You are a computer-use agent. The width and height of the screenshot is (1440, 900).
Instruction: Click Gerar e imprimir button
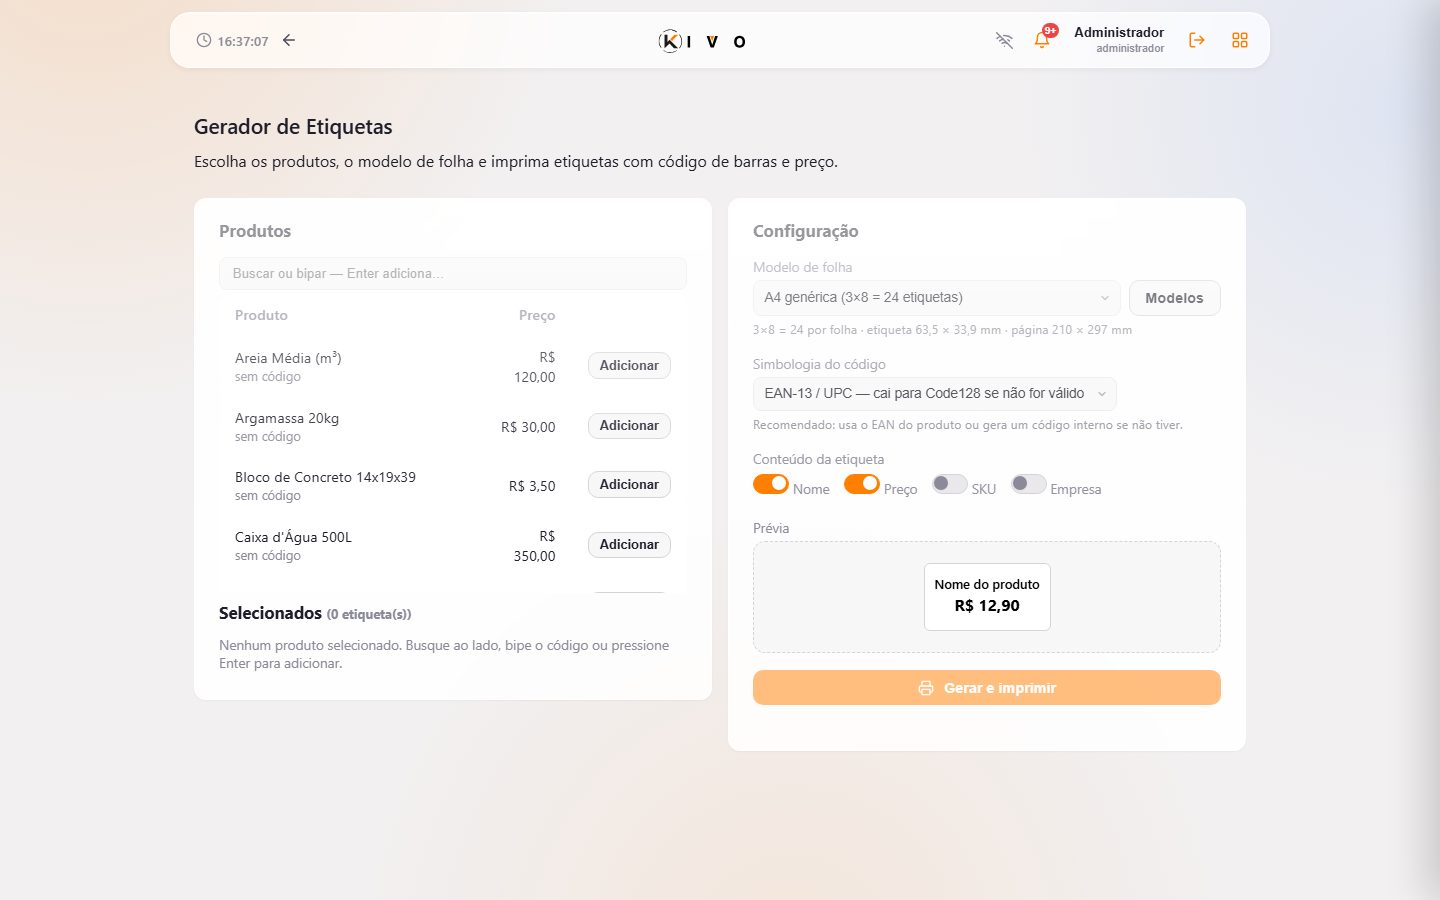987,688
